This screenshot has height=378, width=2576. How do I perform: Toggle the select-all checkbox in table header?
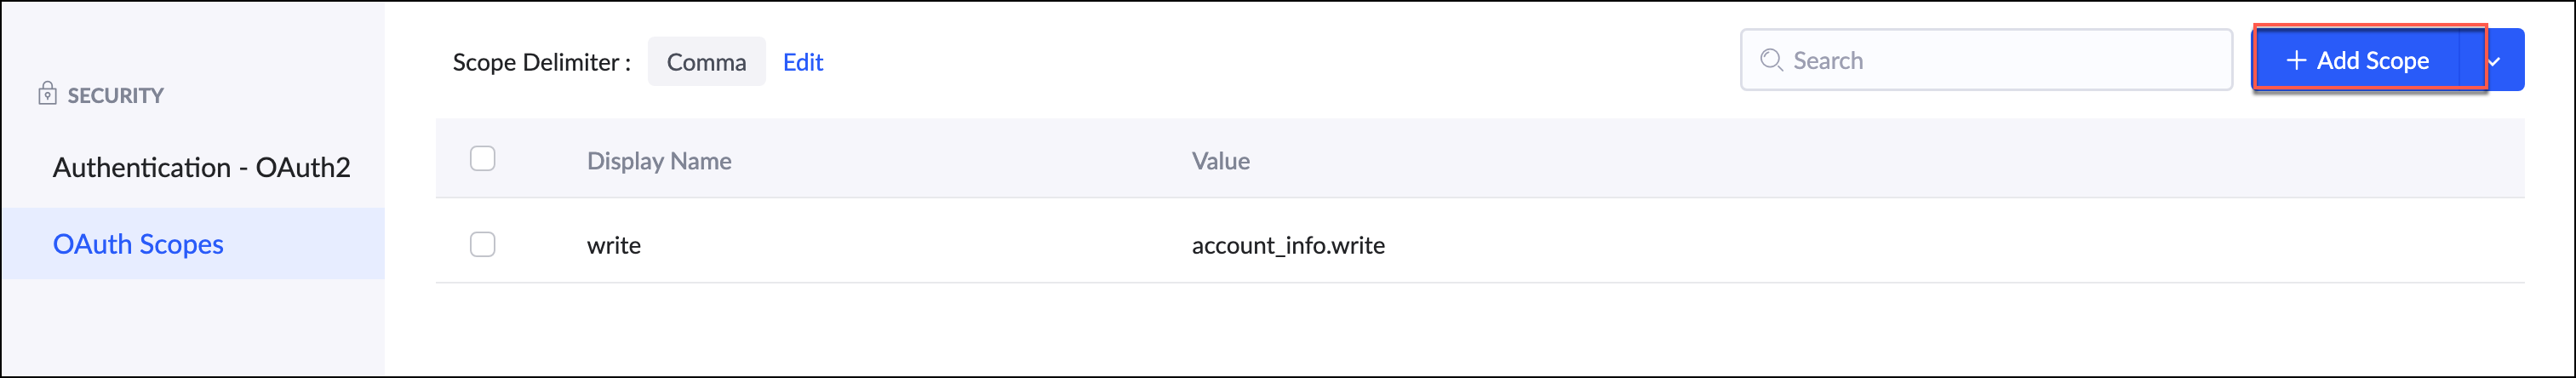coord(482,159)
